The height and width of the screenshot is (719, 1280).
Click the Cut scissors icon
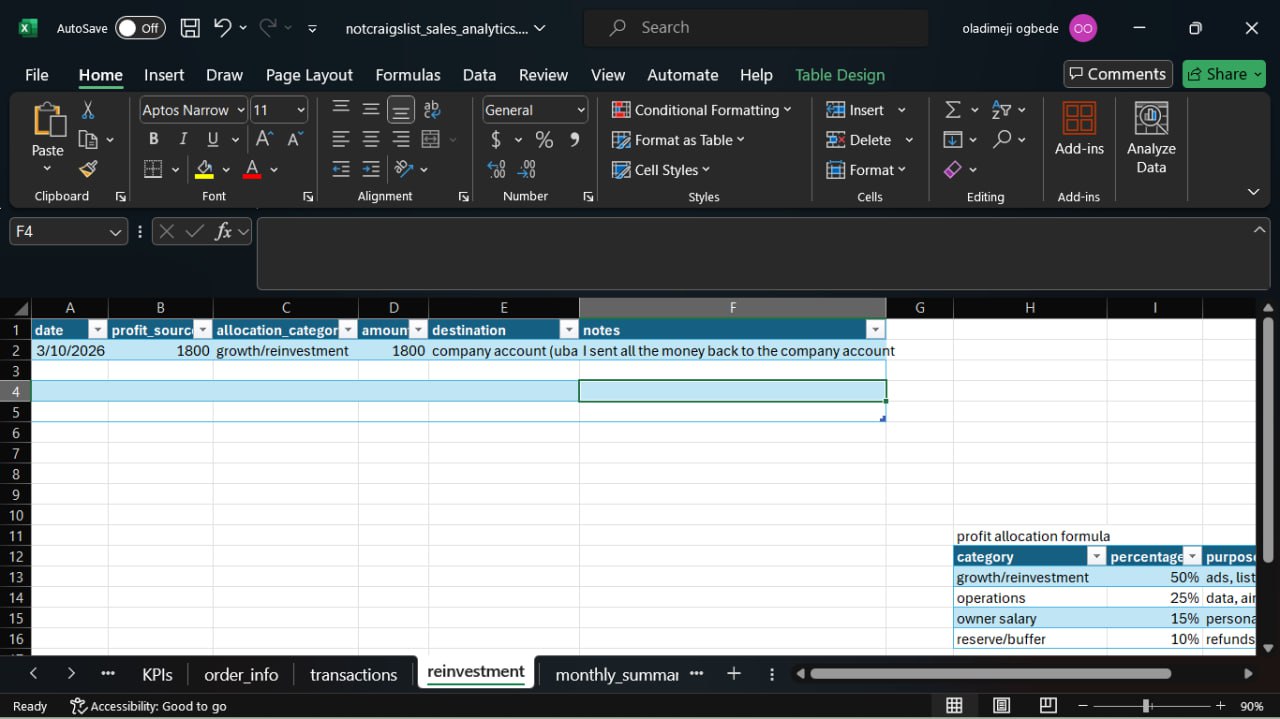click(88, 110)
